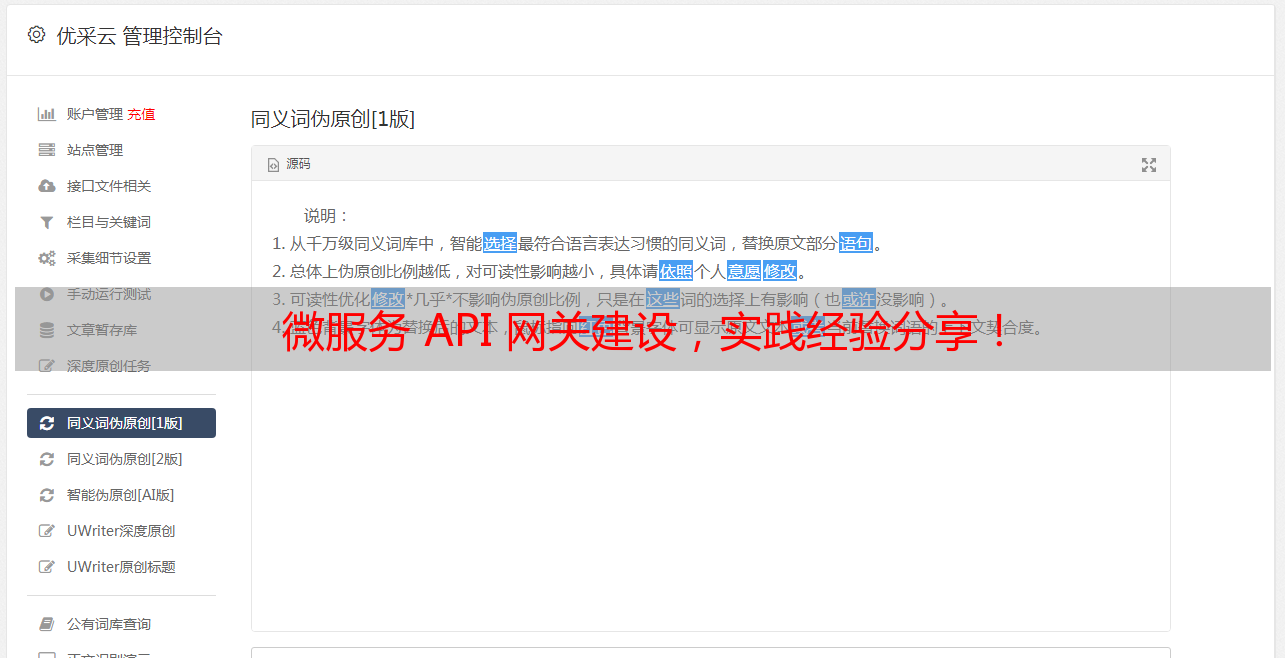Click the book icon for 公有词库查询
This screenshot has height=658, width=1285.
coord(46,624)
